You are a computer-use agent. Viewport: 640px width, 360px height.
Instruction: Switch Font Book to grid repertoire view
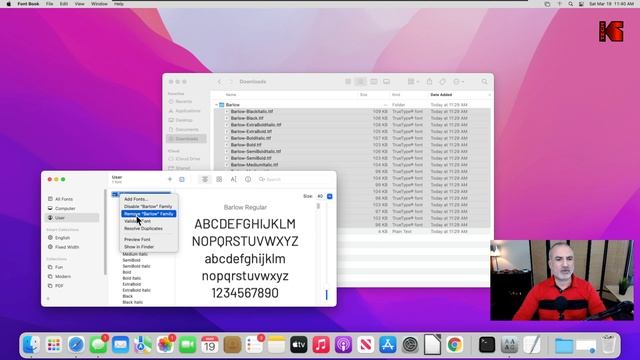pos(219,179)
